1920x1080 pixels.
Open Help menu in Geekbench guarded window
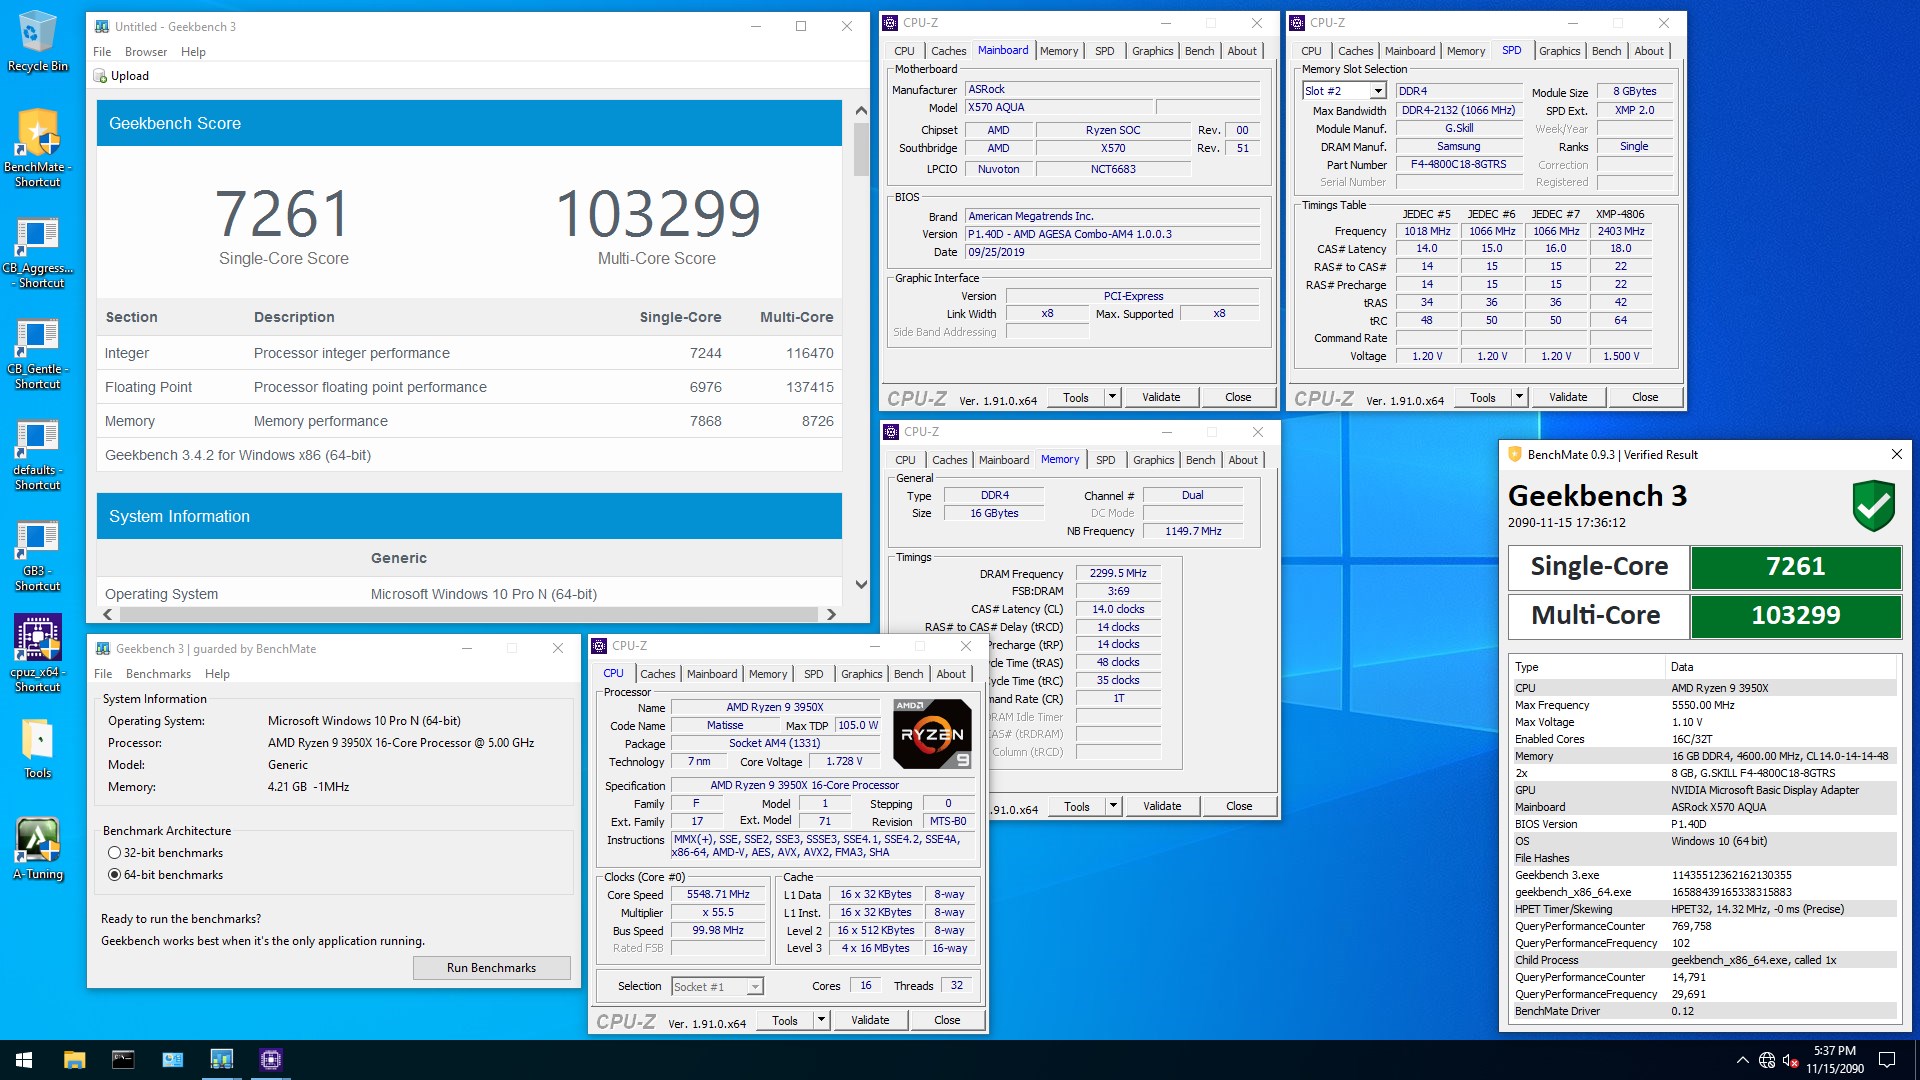pyautogui.click(x=217, y=674)
